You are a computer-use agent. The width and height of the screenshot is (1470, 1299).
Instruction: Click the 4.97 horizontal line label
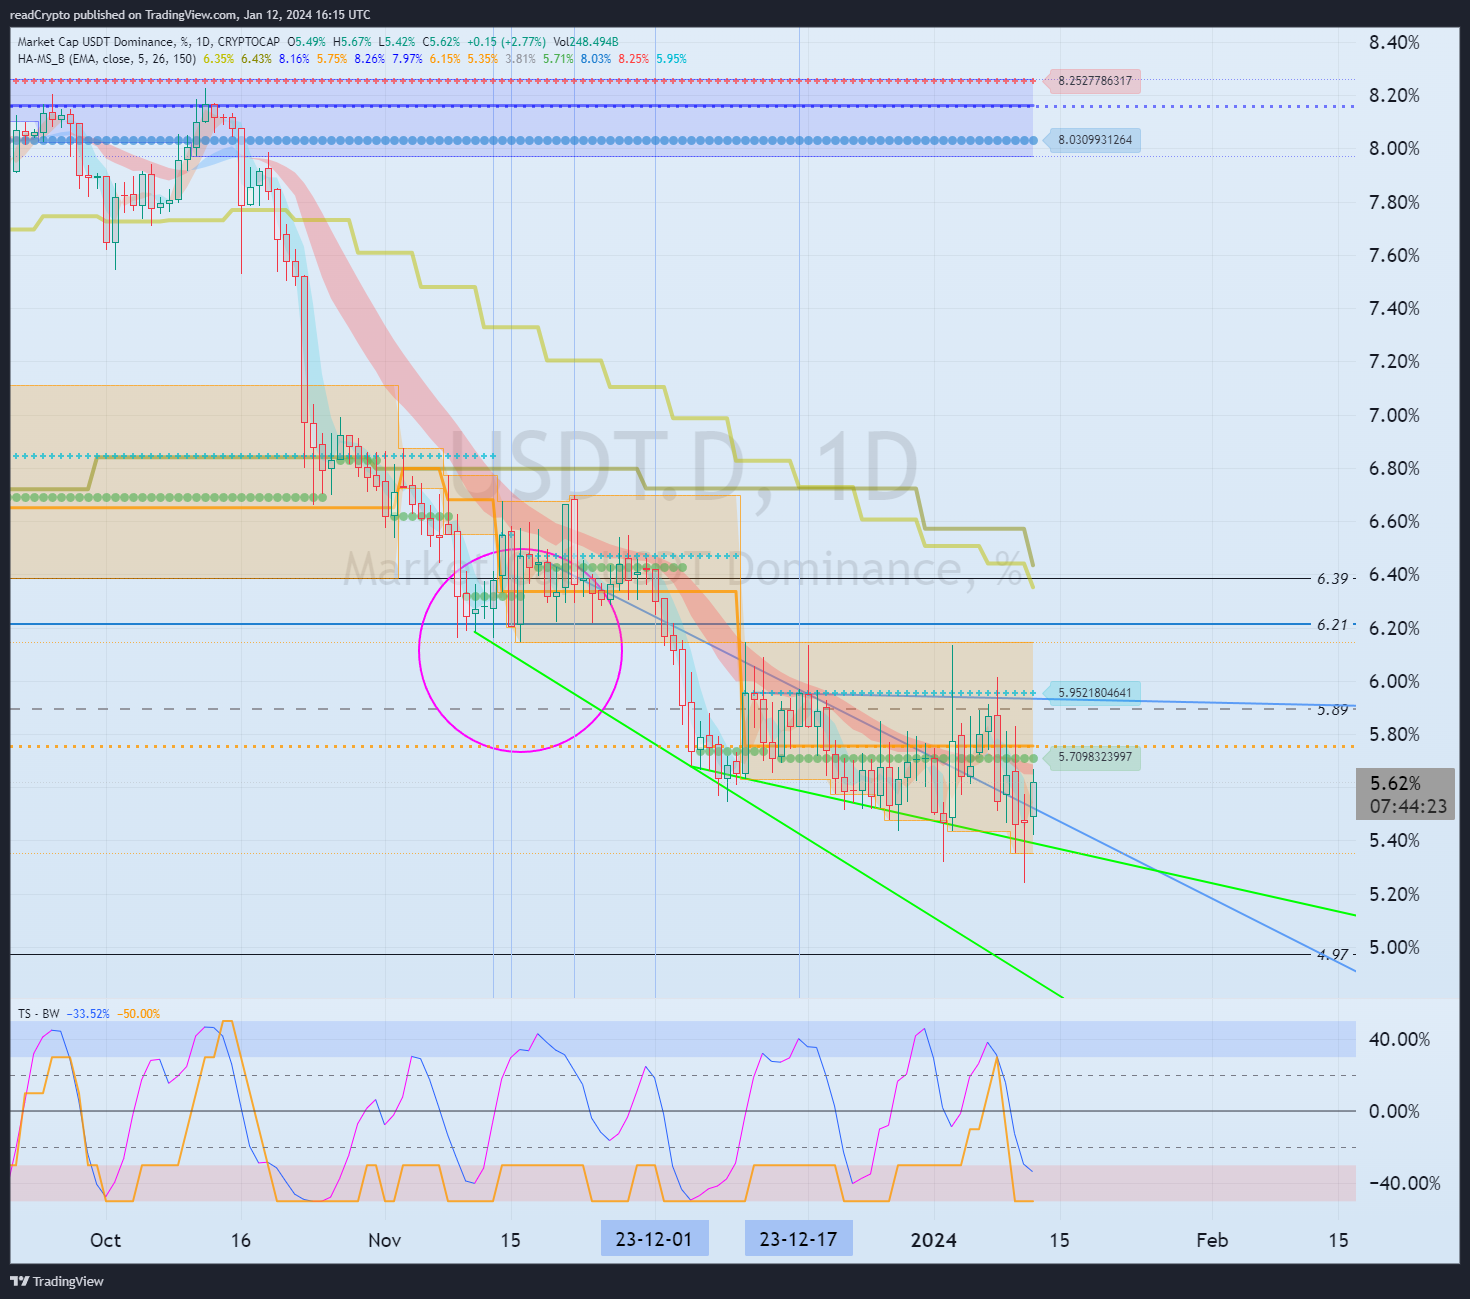pyautogui.click(x=1332, y=955)
